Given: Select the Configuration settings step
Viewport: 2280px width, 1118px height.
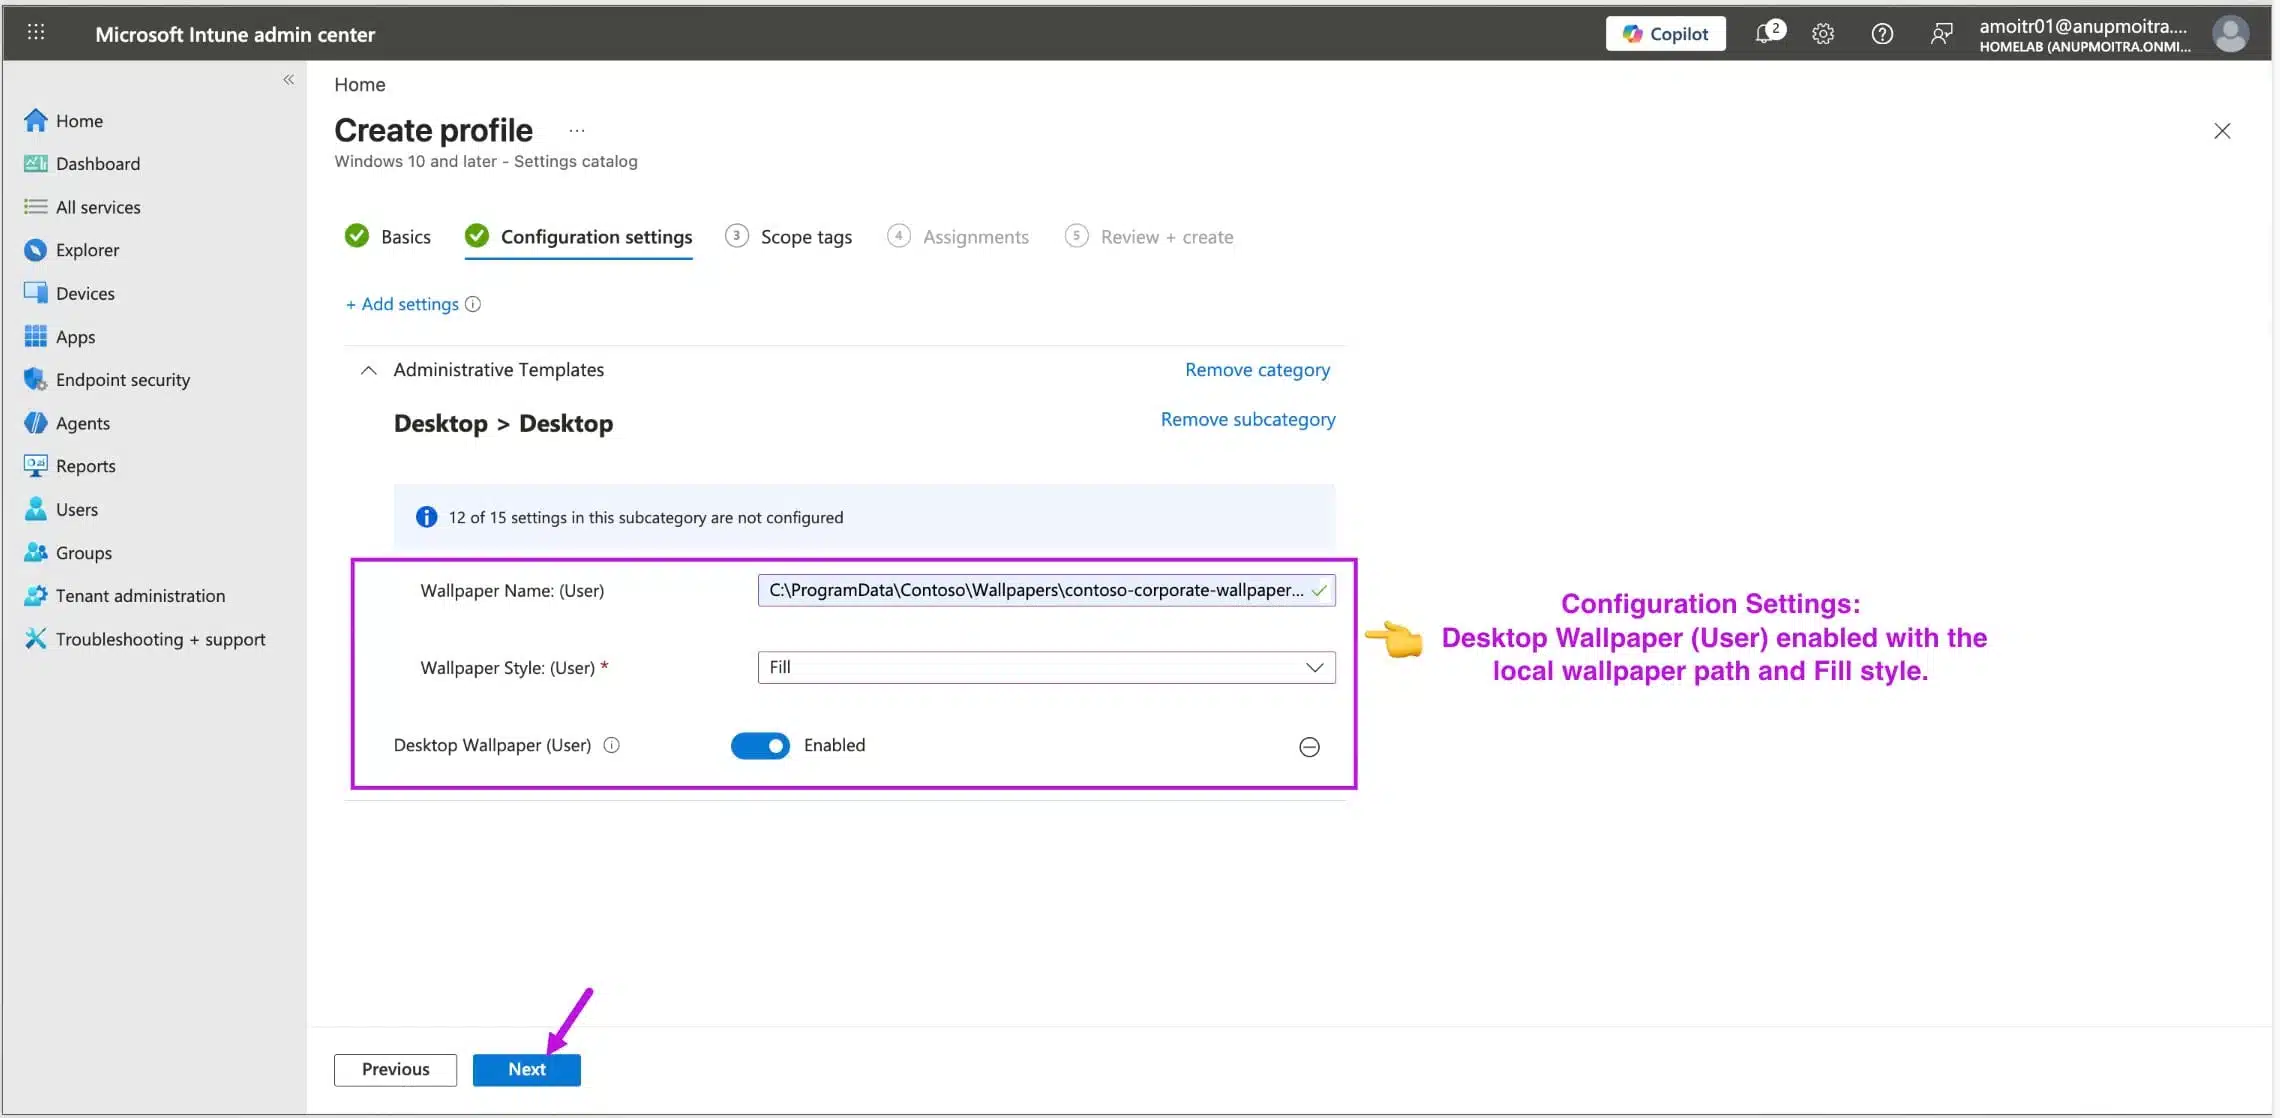Looking at the screenshot, I should (578, 237).
